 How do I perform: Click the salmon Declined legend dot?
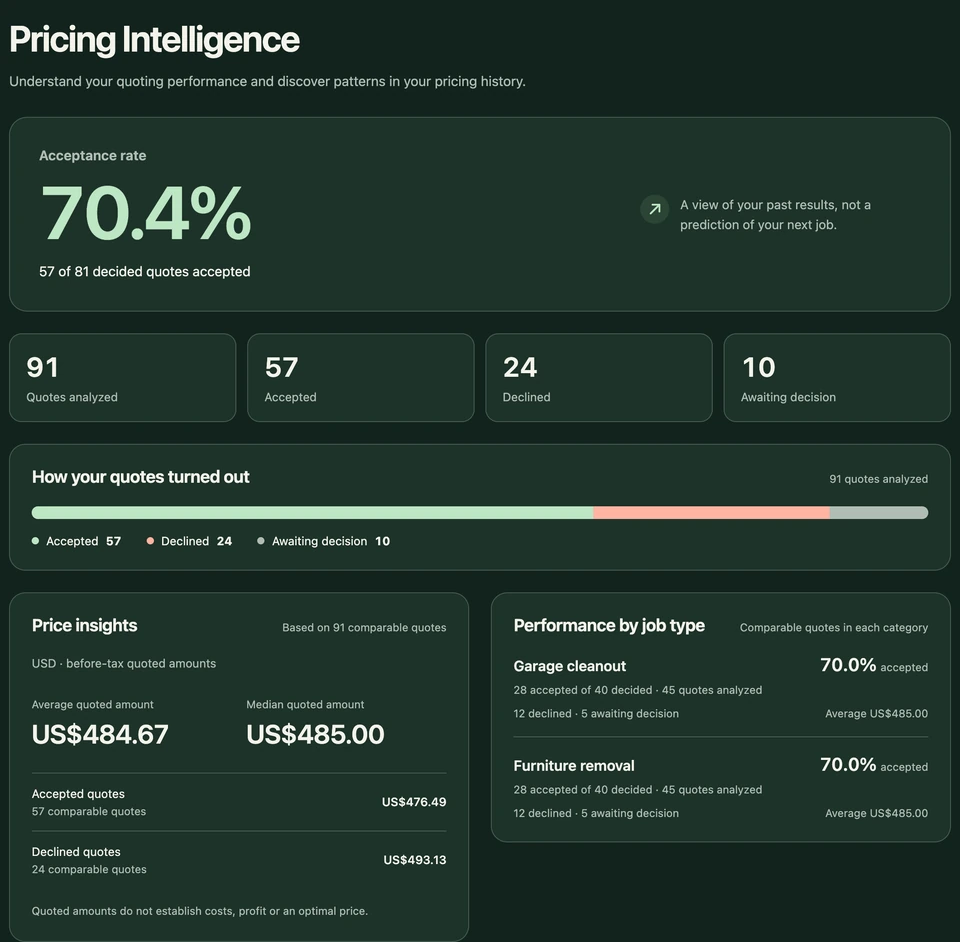150,541
